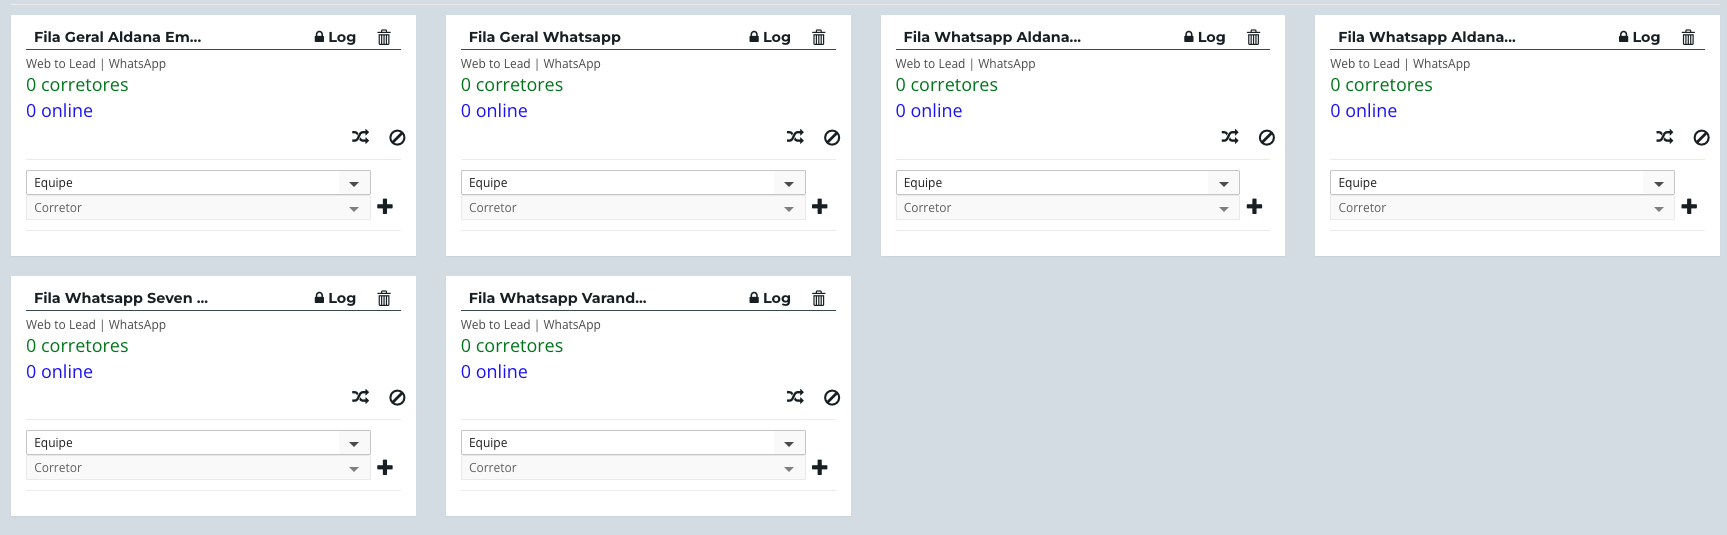Expand Corretor dropdown in Fila Whatsapp Varand... card
1727x535 pixels.
[632, 468]
